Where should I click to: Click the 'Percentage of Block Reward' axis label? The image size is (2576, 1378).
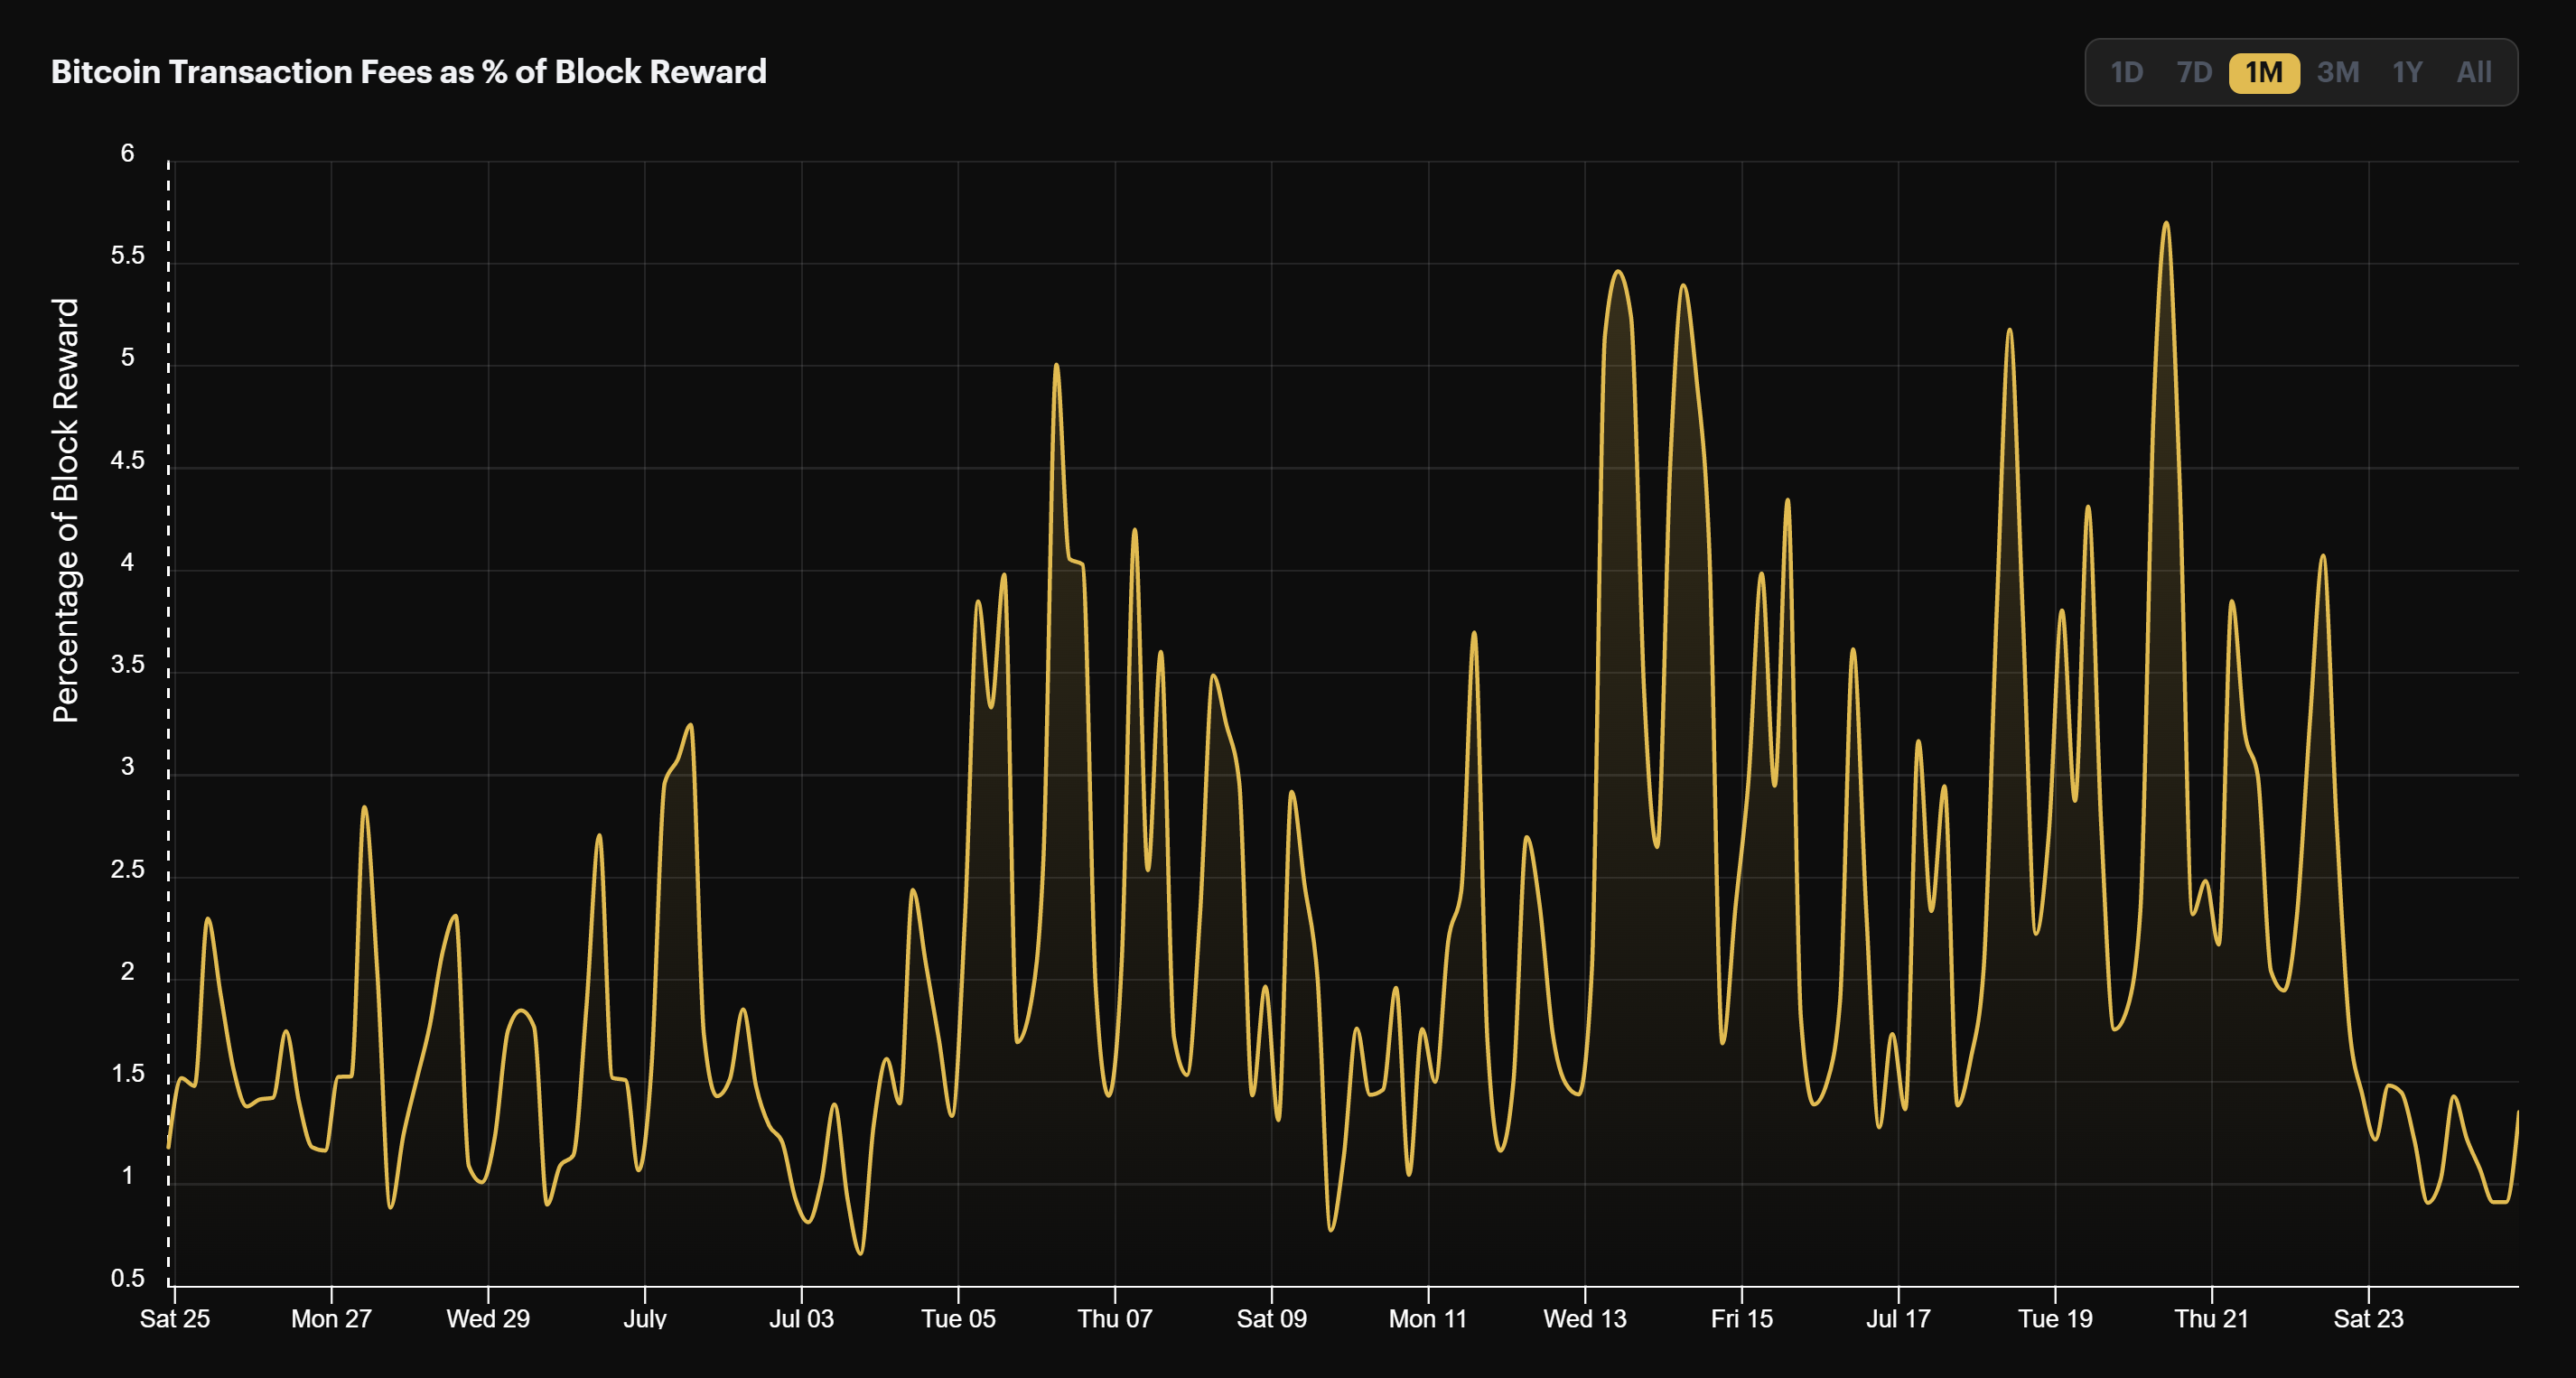click(66, 510)
